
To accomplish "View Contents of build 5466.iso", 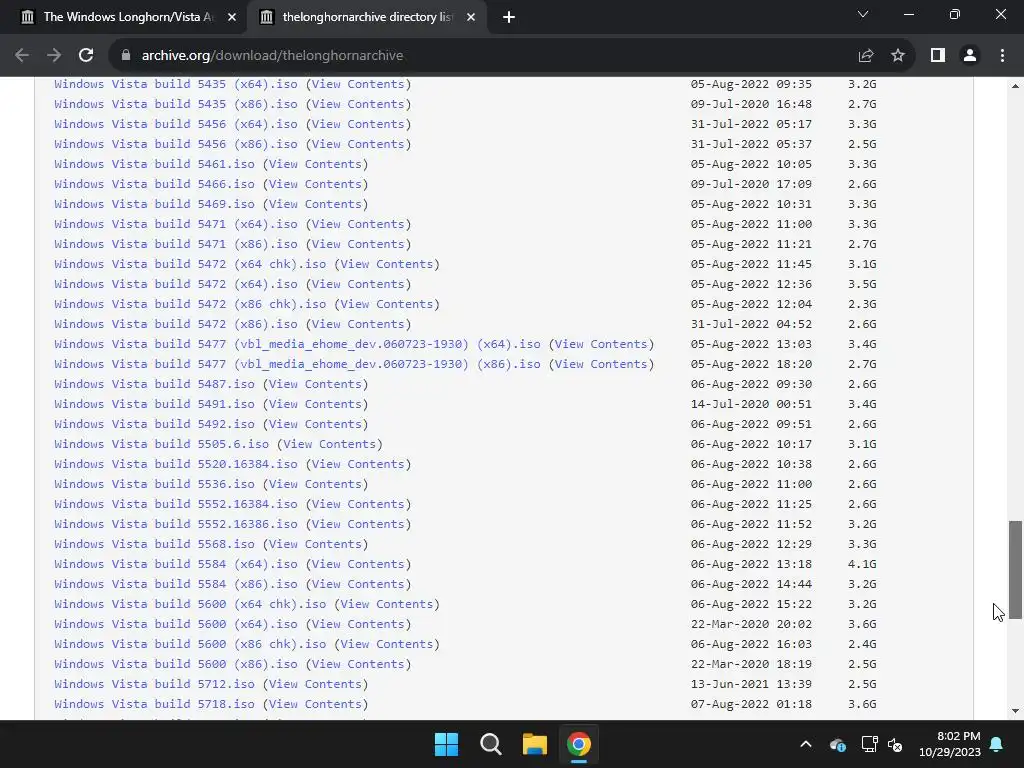I will tap(315, 184).
